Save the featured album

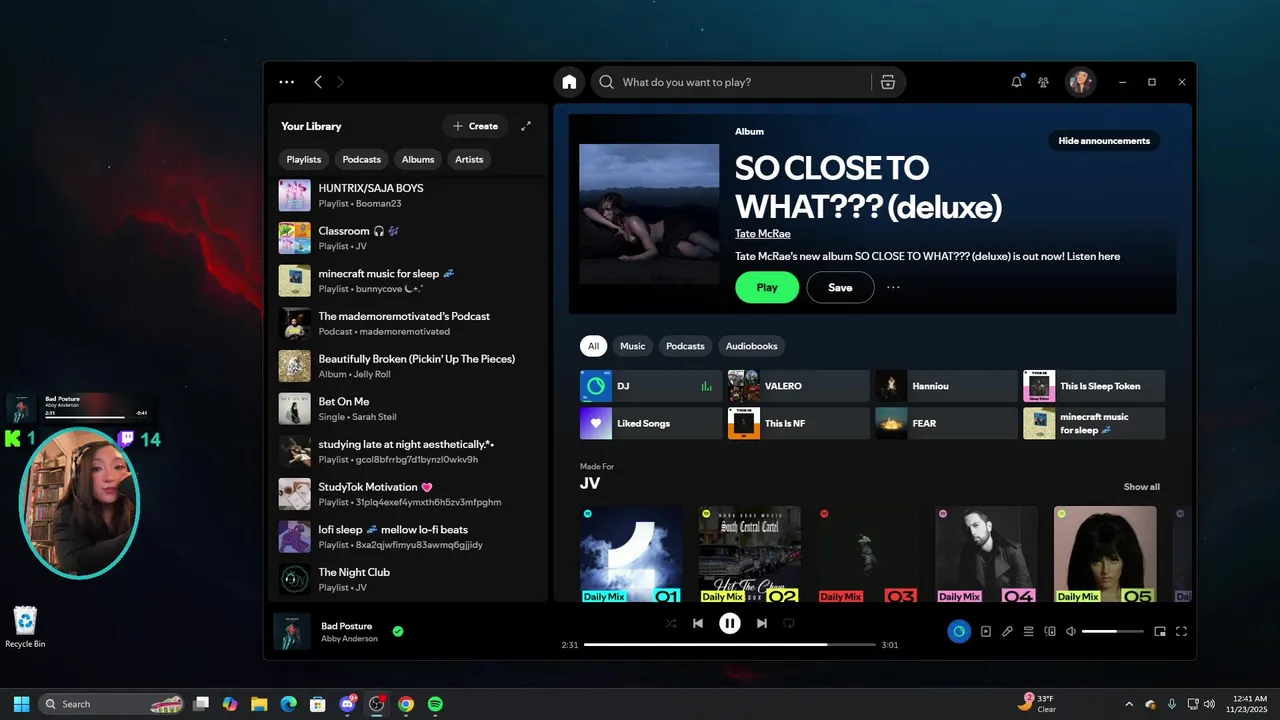click(x=840, y=287)
